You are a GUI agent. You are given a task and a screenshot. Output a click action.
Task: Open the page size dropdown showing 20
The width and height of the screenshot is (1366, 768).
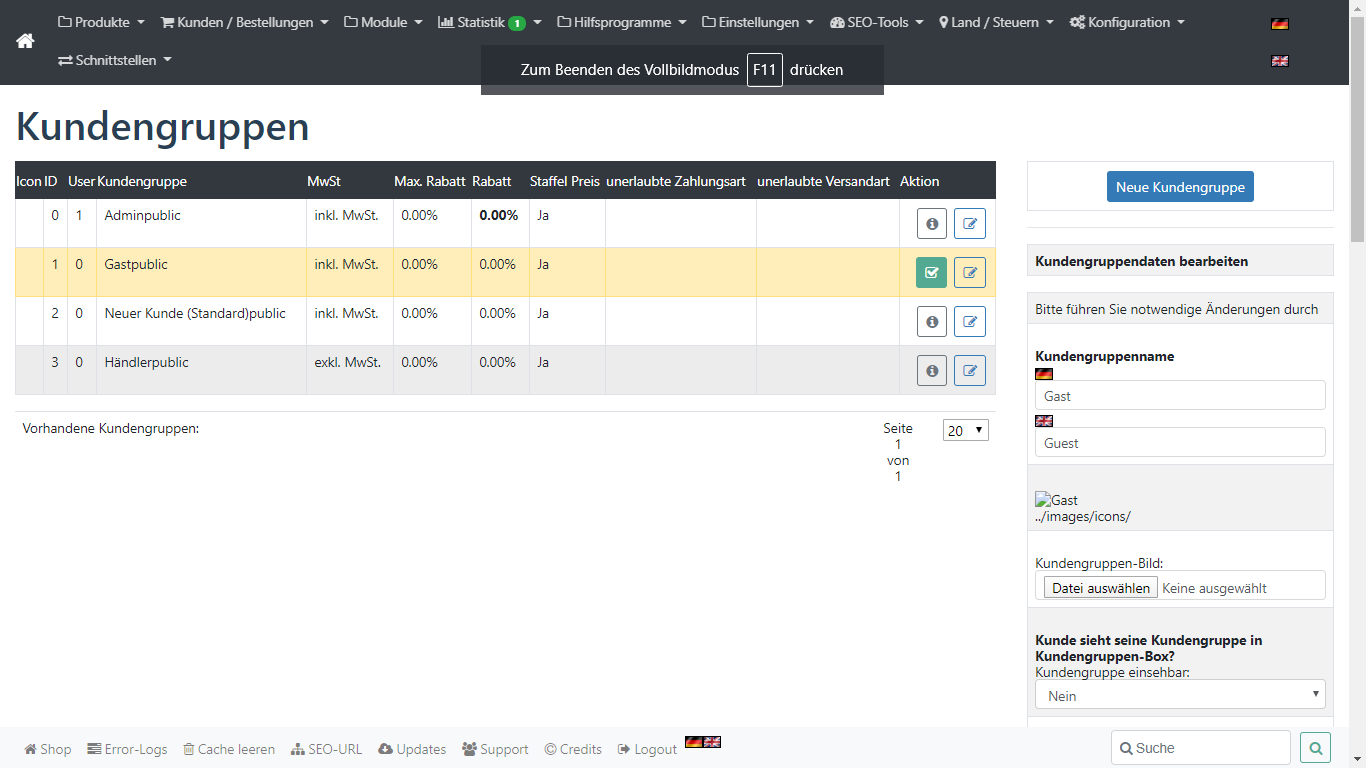pos(965,430)
